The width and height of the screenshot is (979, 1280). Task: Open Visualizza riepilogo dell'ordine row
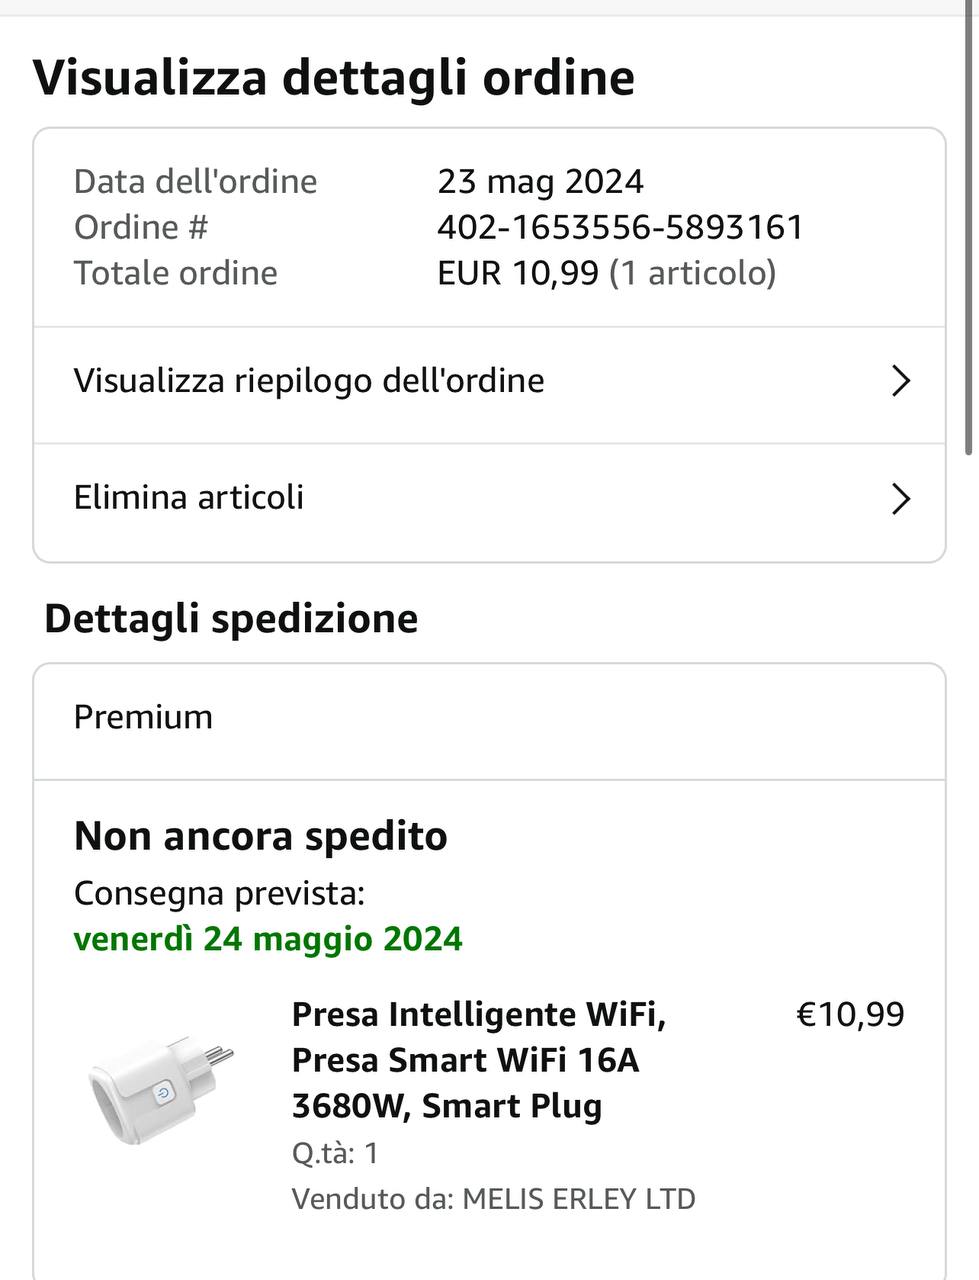(x=310, y=381)
